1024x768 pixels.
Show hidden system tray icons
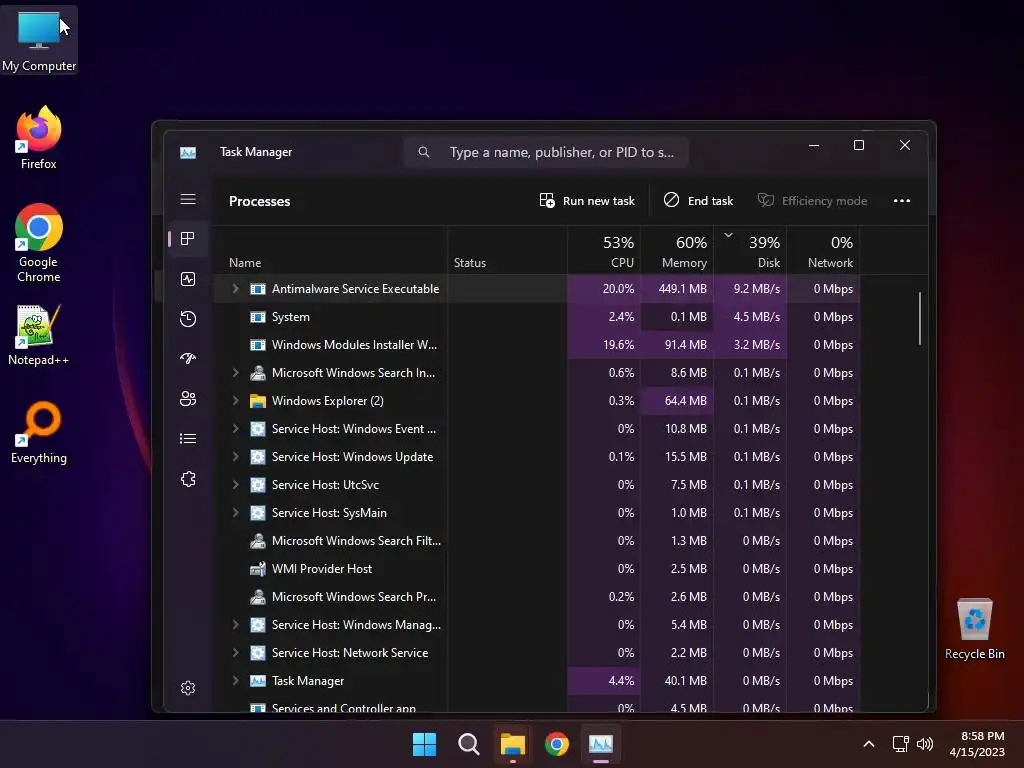click(869, 744)
